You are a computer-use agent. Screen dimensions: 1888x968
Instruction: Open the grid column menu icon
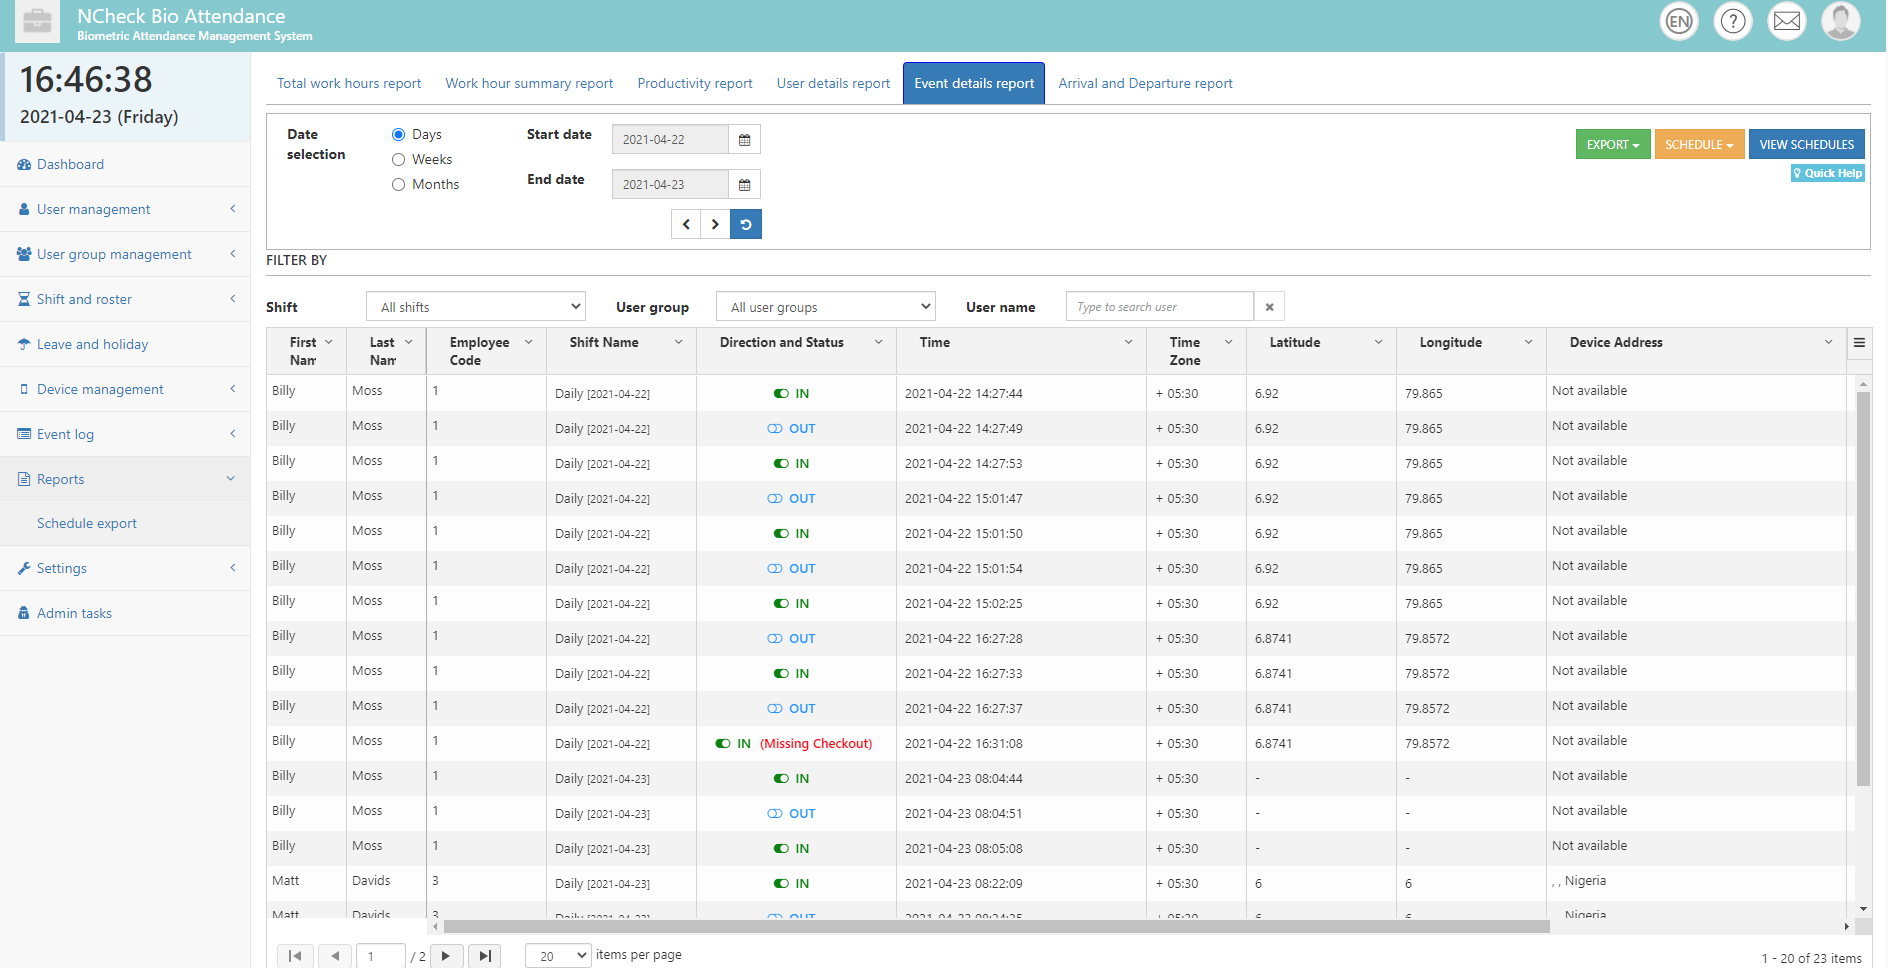(1859, 343)
